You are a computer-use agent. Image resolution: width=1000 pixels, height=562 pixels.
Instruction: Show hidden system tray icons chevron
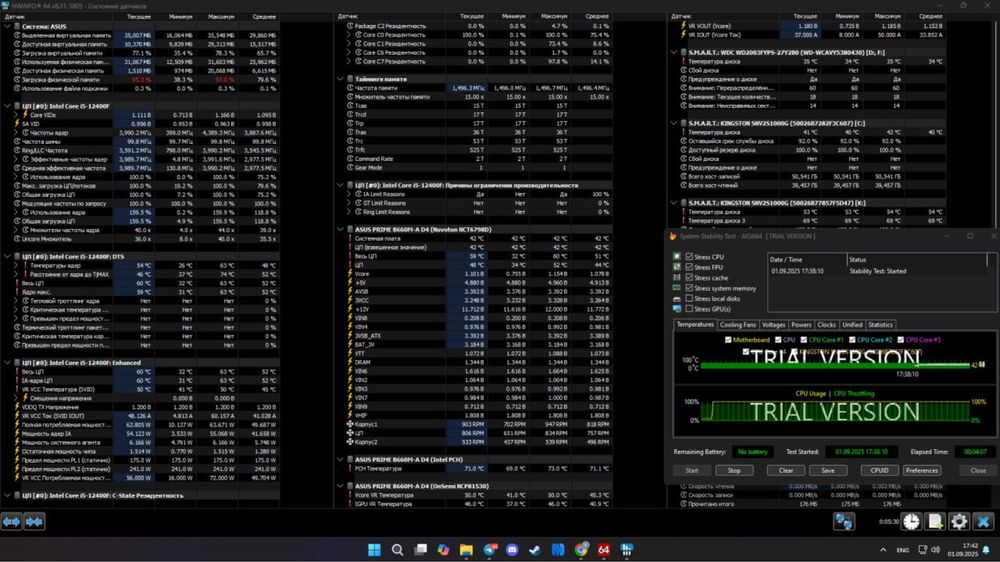(883, 550)
